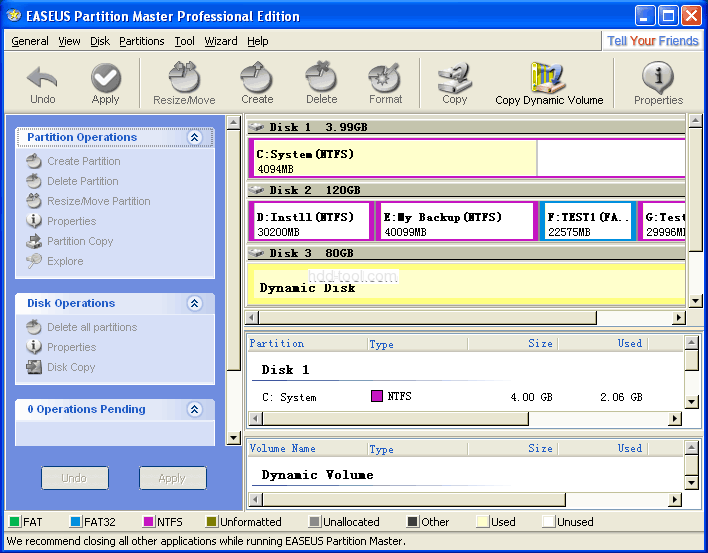Click the Unallocated legend color swatch
This screenshot has height=553, width=708.
point(314,522)
